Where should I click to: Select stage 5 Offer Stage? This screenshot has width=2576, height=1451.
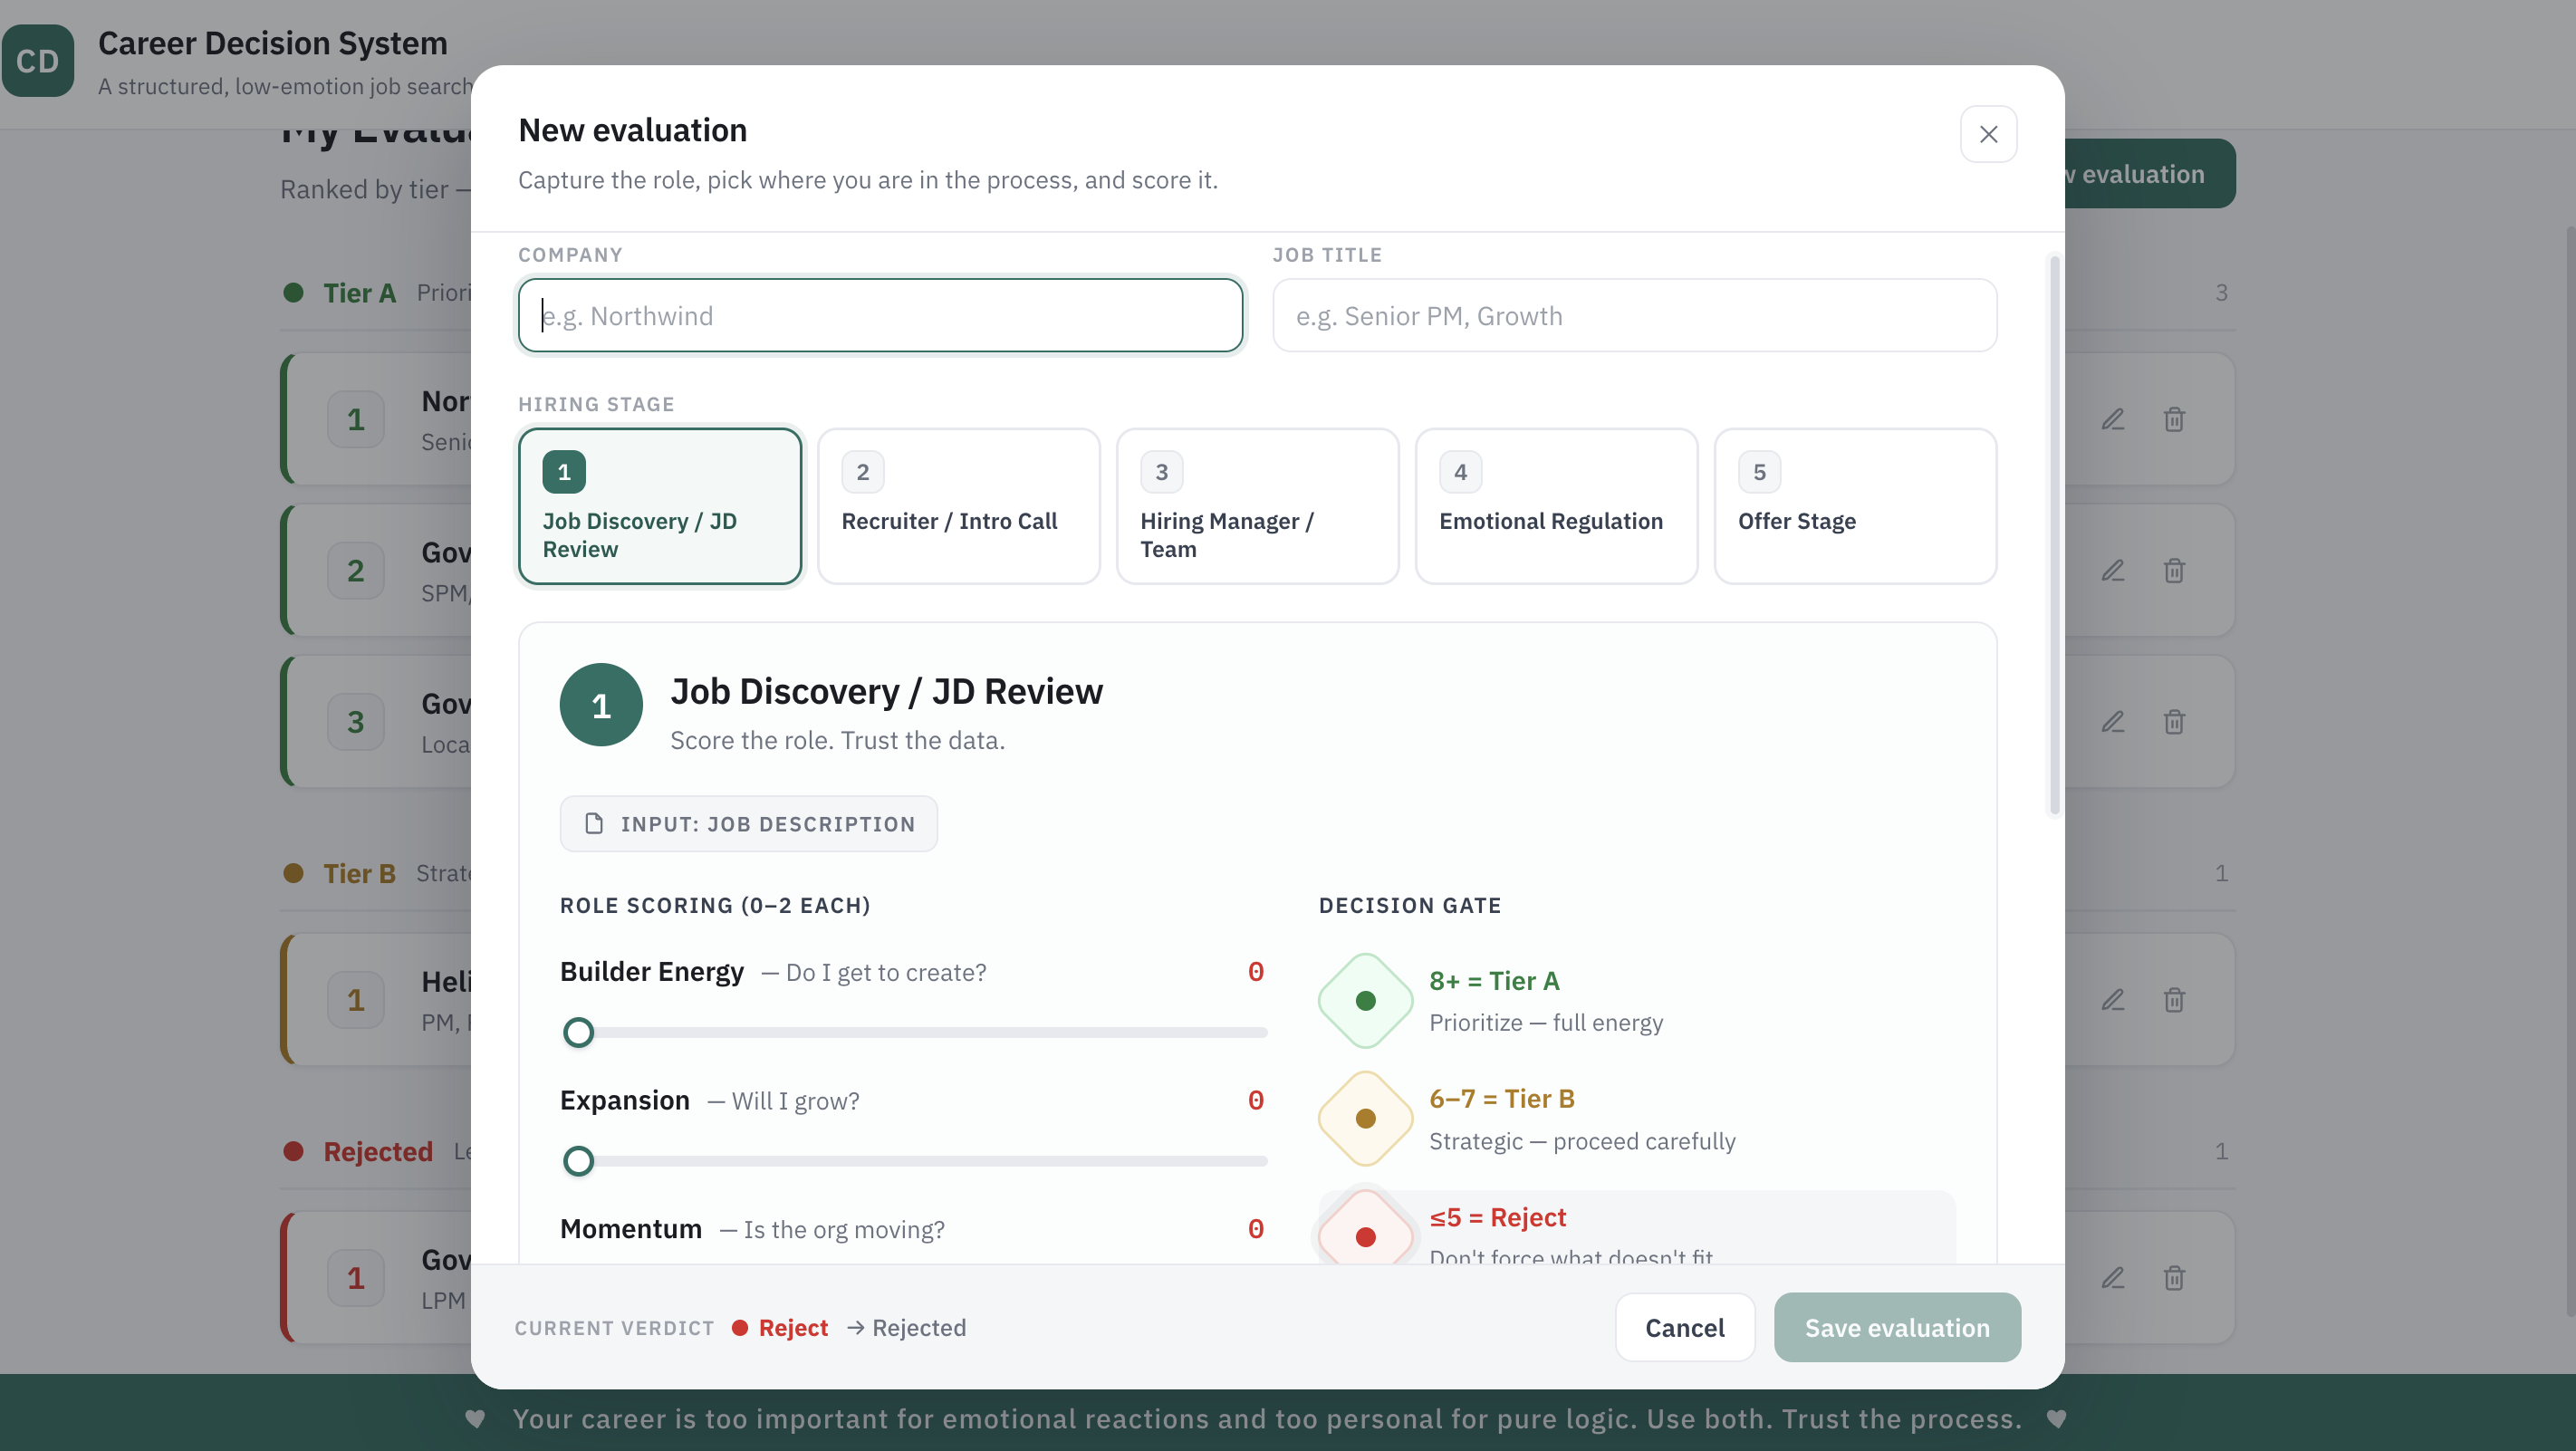pyautogui.click(x=1855, y=506)
